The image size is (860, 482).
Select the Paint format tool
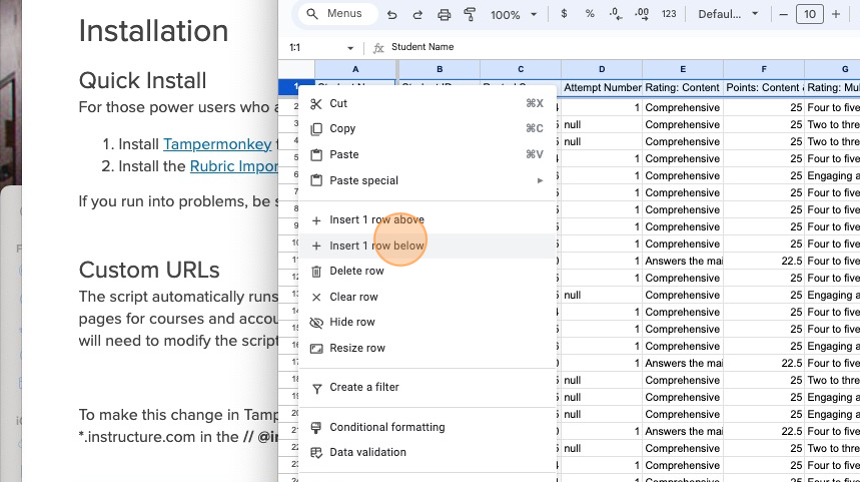(470, 15)
